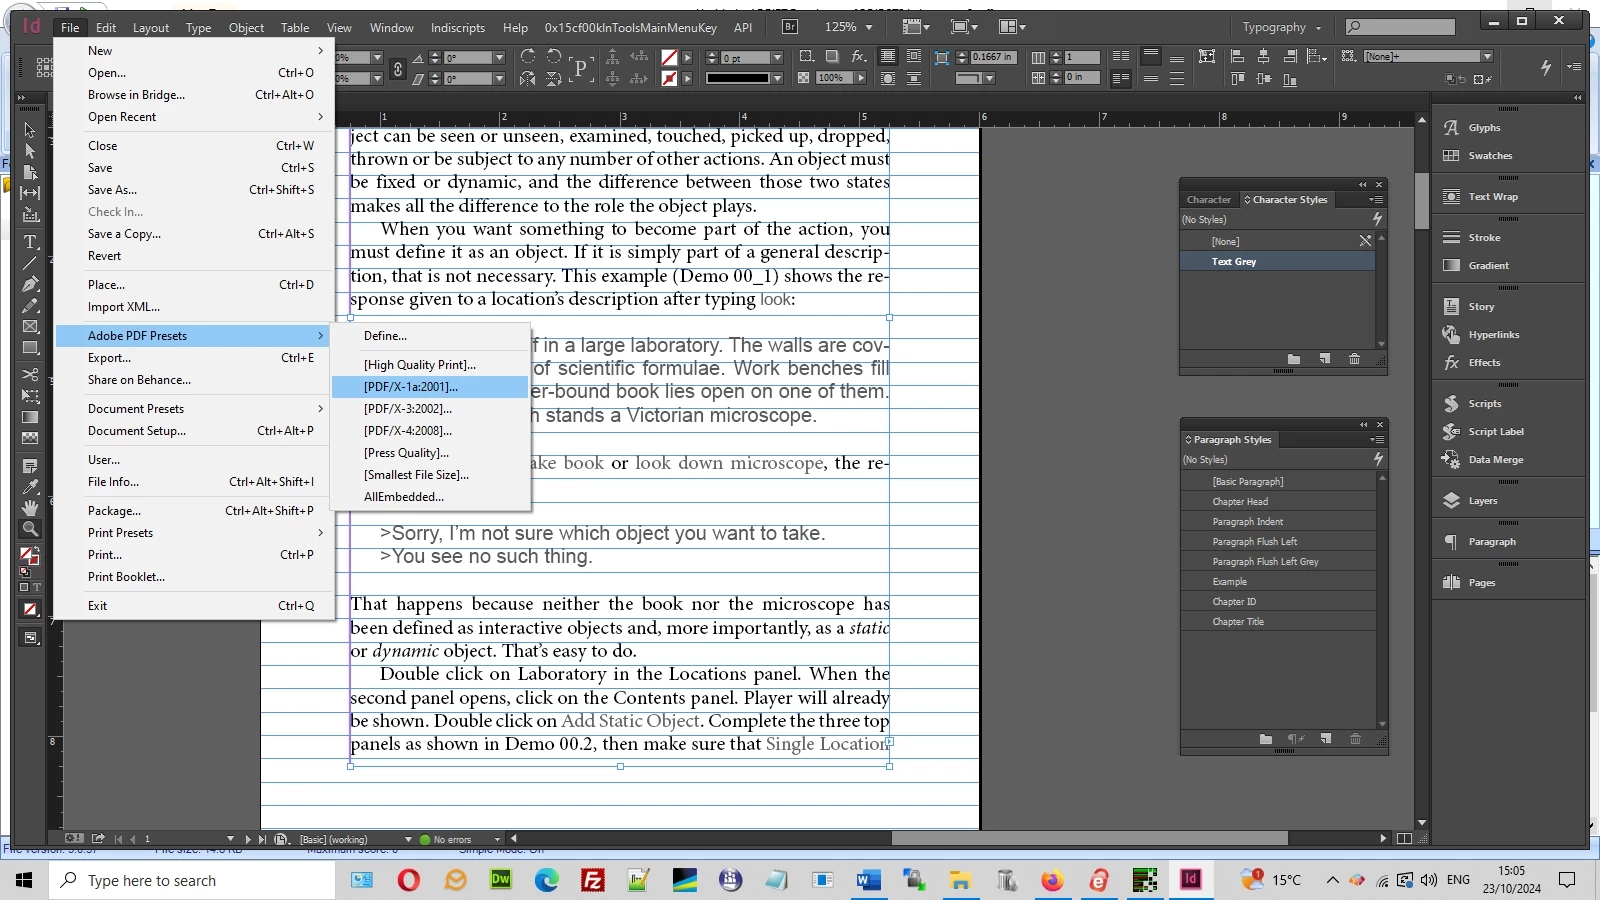Screen dimensions: 1600x900
Task: Select the Rectangle Frame tool
Action: pos(30,326)
